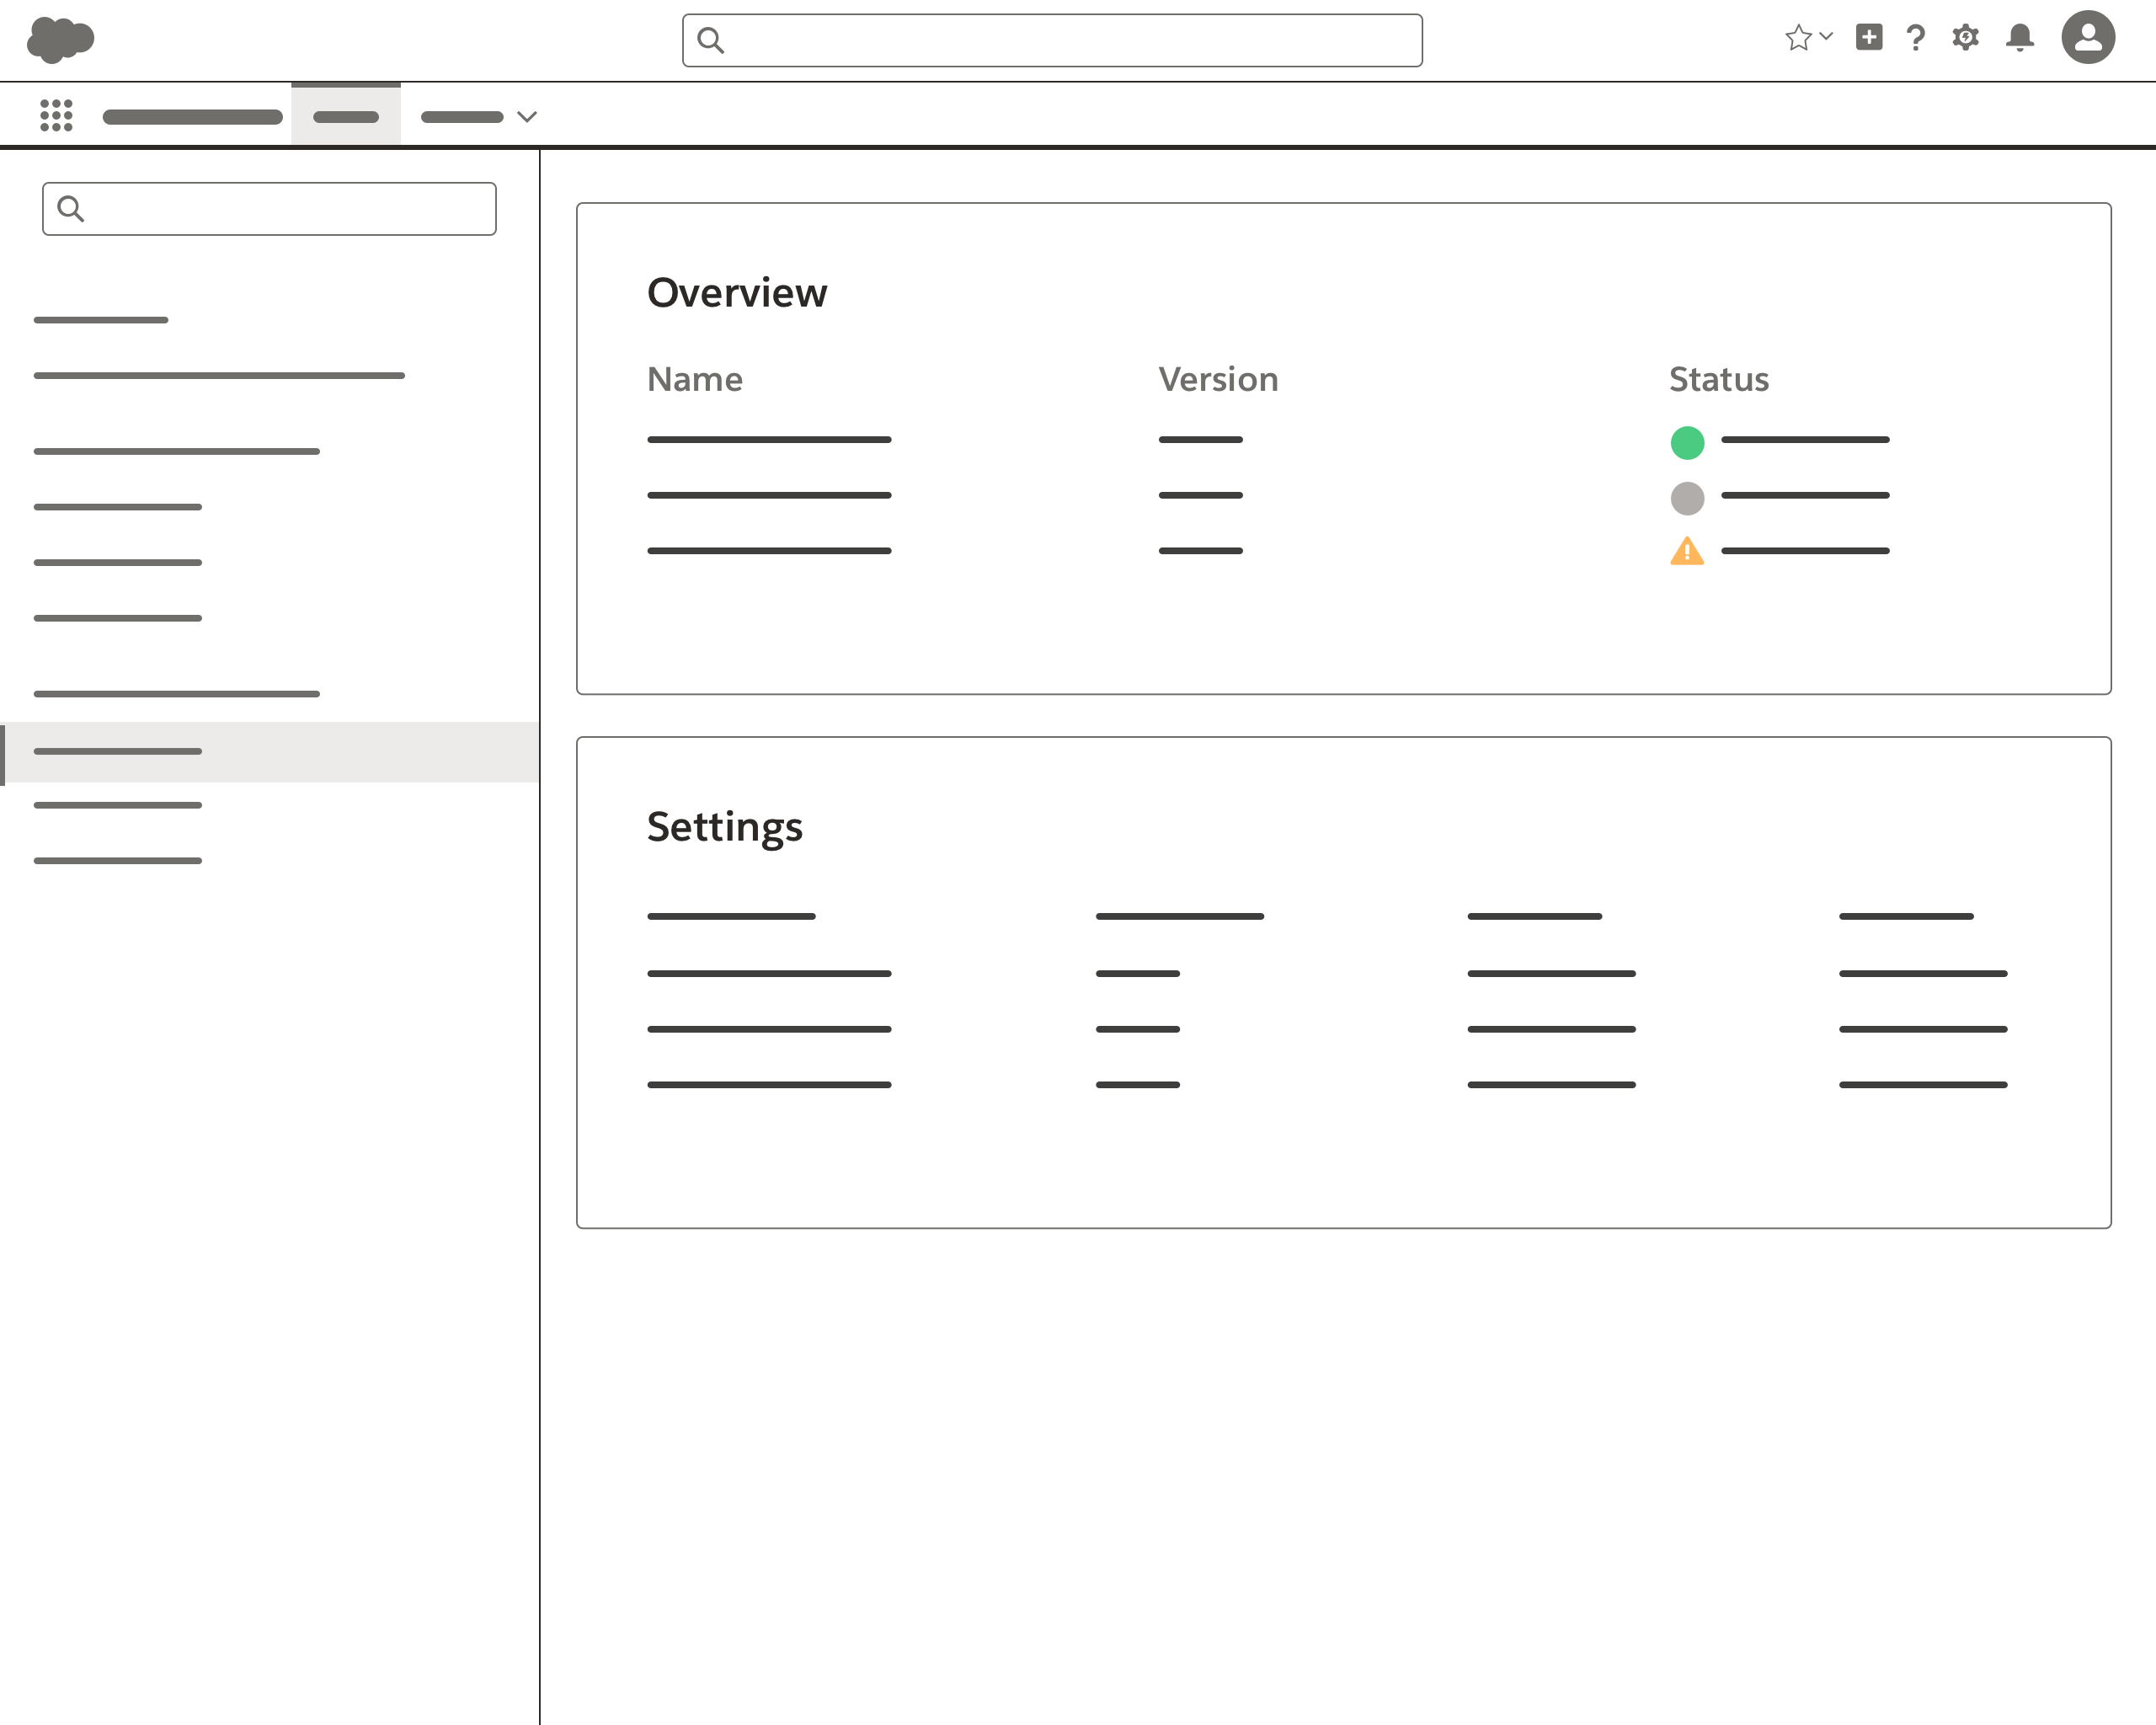Click the Salesforce cloud logo

point(60,39)
